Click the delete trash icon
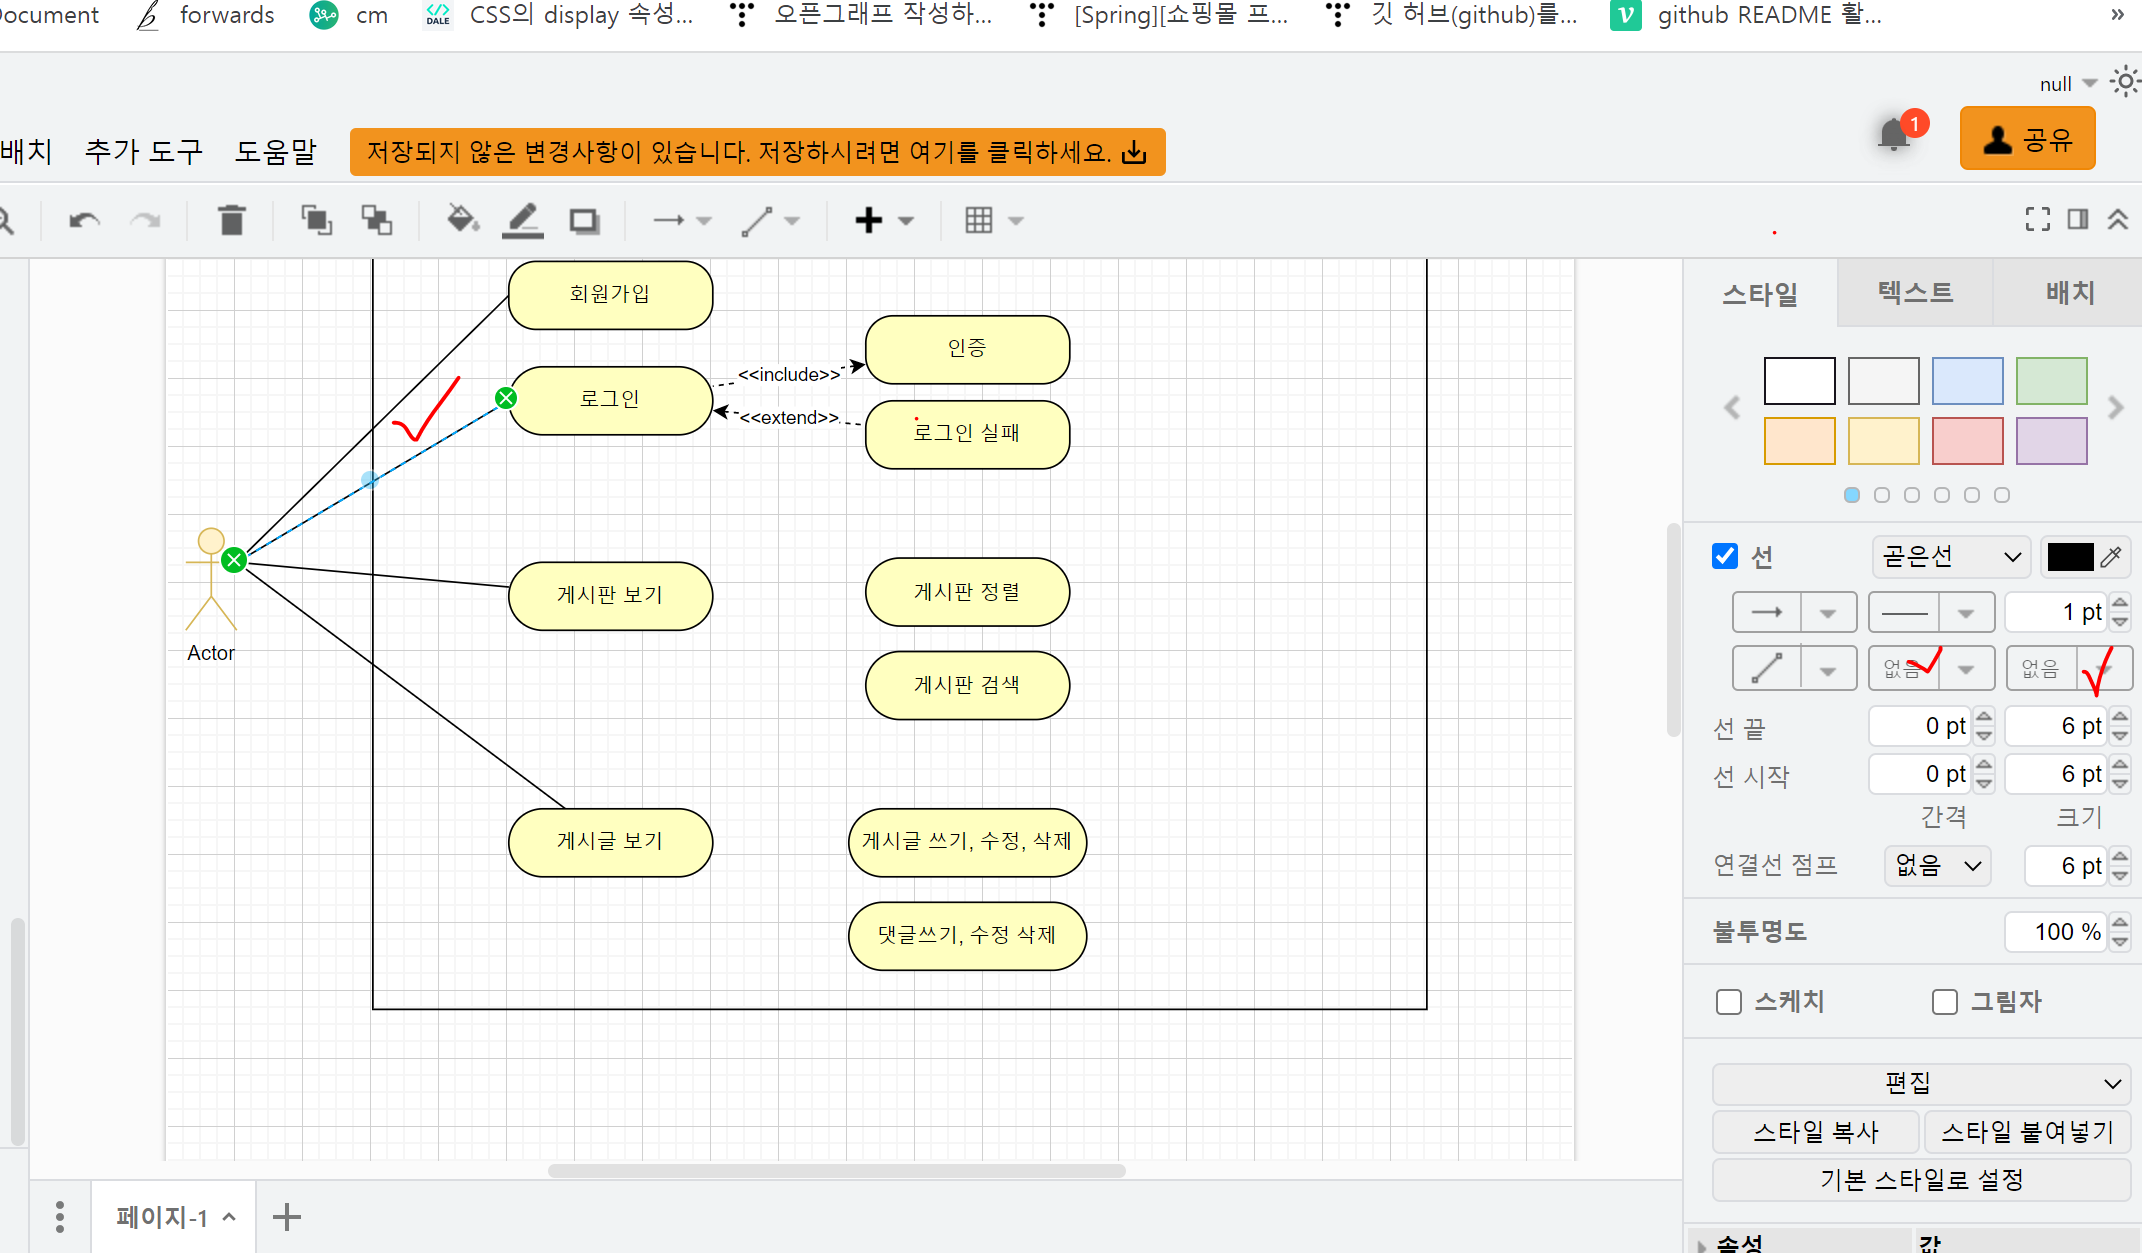 [x=231, y=220]
